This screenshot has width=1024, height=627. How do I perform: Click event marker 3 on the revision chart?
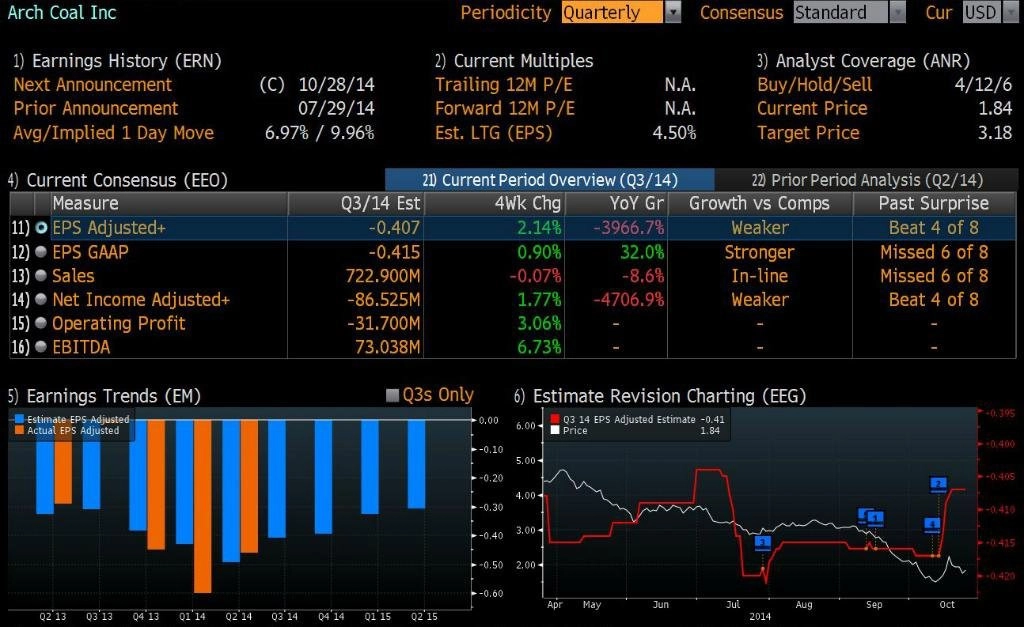[762, 543]
